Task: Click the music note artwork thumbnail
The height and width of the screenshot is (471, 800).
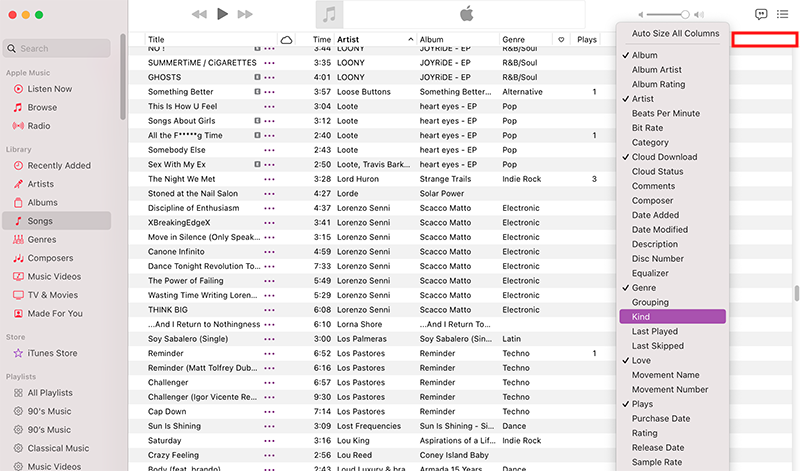Action: 329,14
